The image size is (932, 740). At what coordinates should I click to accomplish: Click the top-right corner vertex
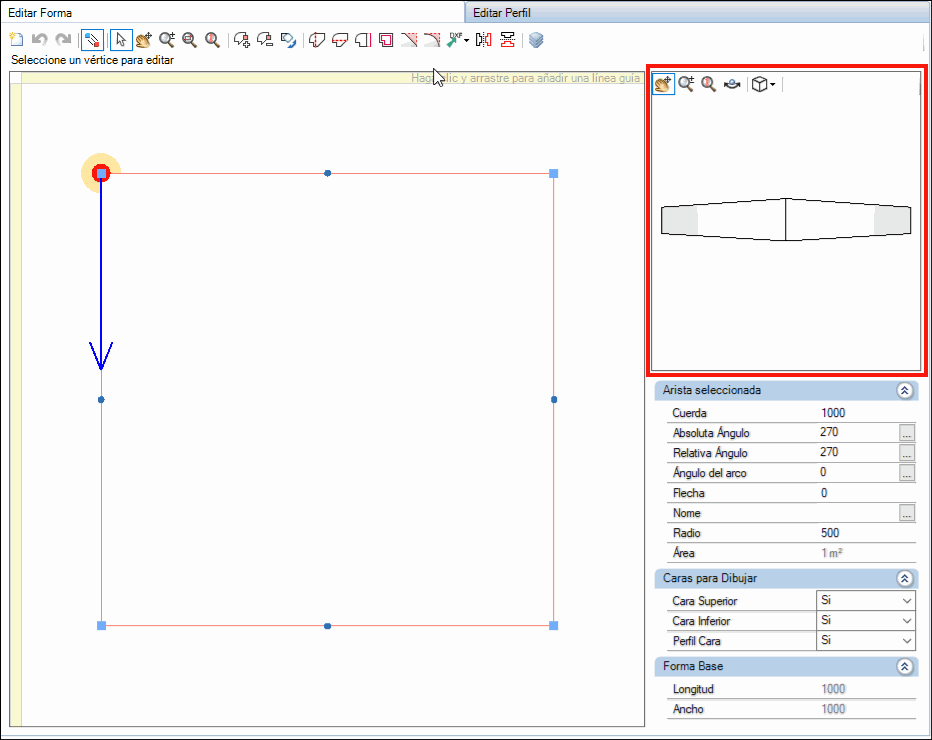point(553,174)
